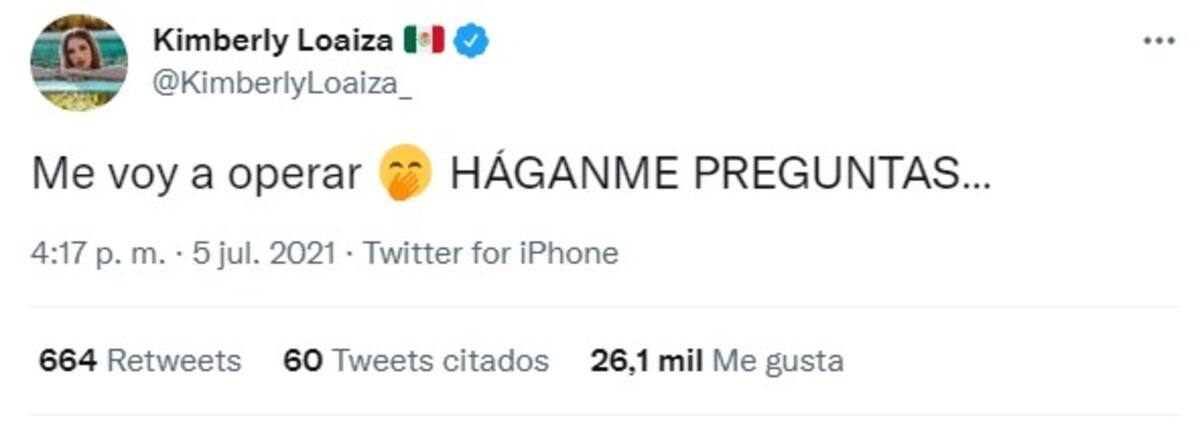Click the "Tweets citados" label
Screen dimensions: 1200x430
point(440,360)
